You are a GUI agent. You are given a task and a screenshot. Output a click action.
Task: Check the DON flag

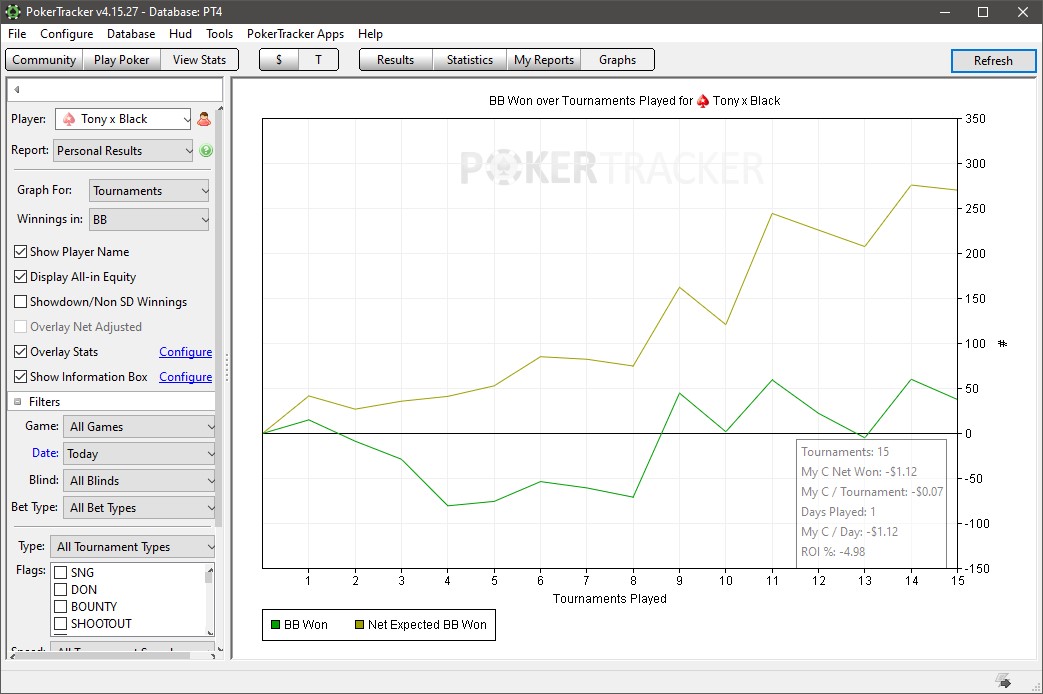point(61,590)
